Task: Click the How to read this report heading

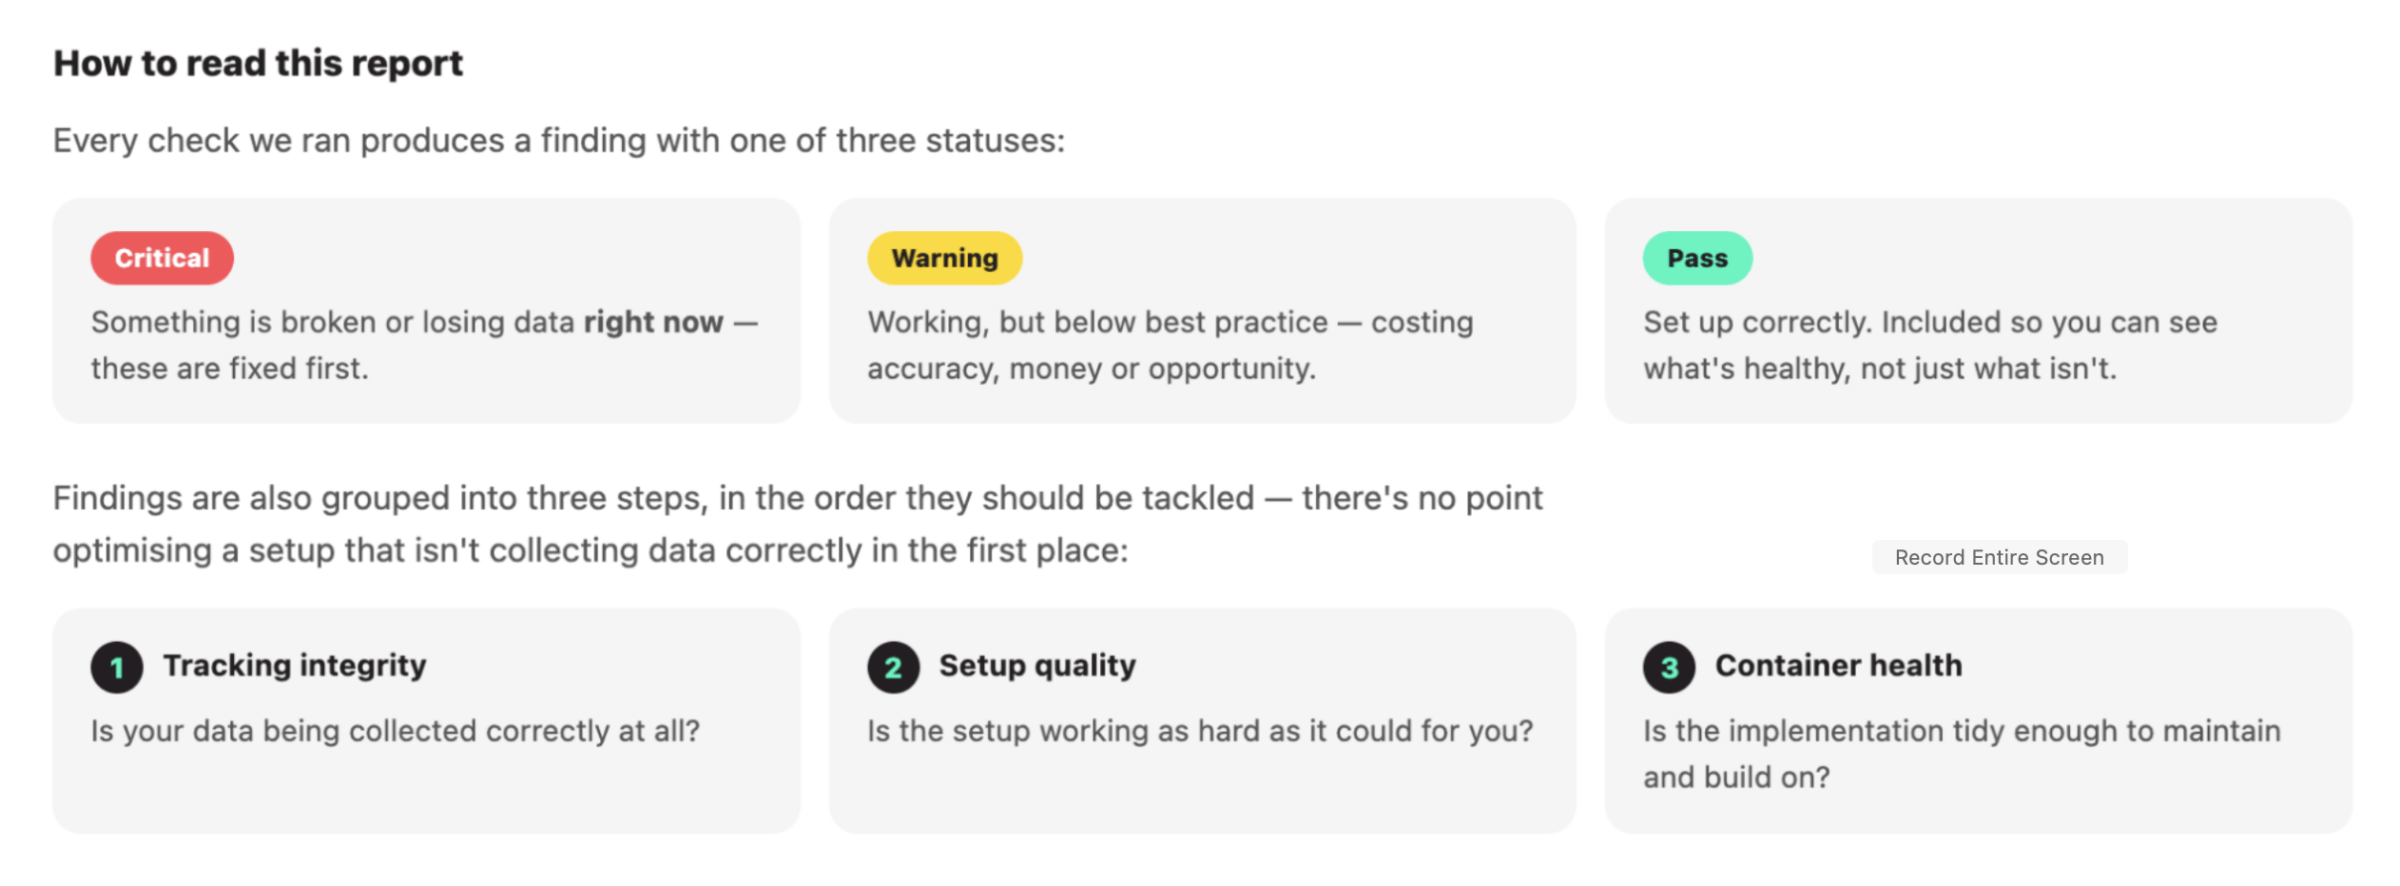Action: [x=258, y=63]
